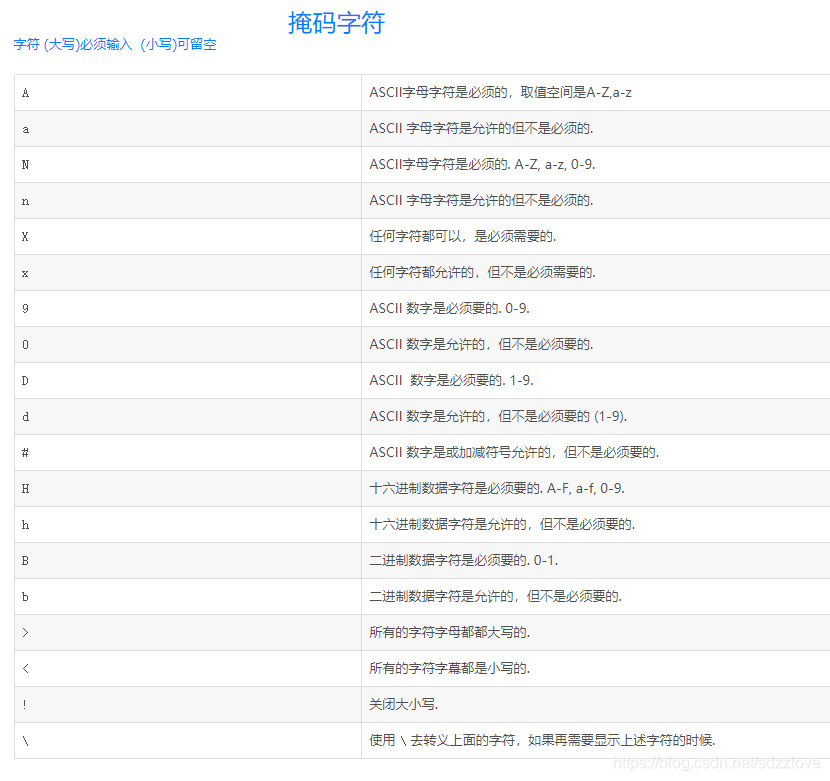Click description 任何字符都允许的，但不是必须需要的.
Image resolution: width=830 pixels, height=781 pixels.
coord(482,273)
